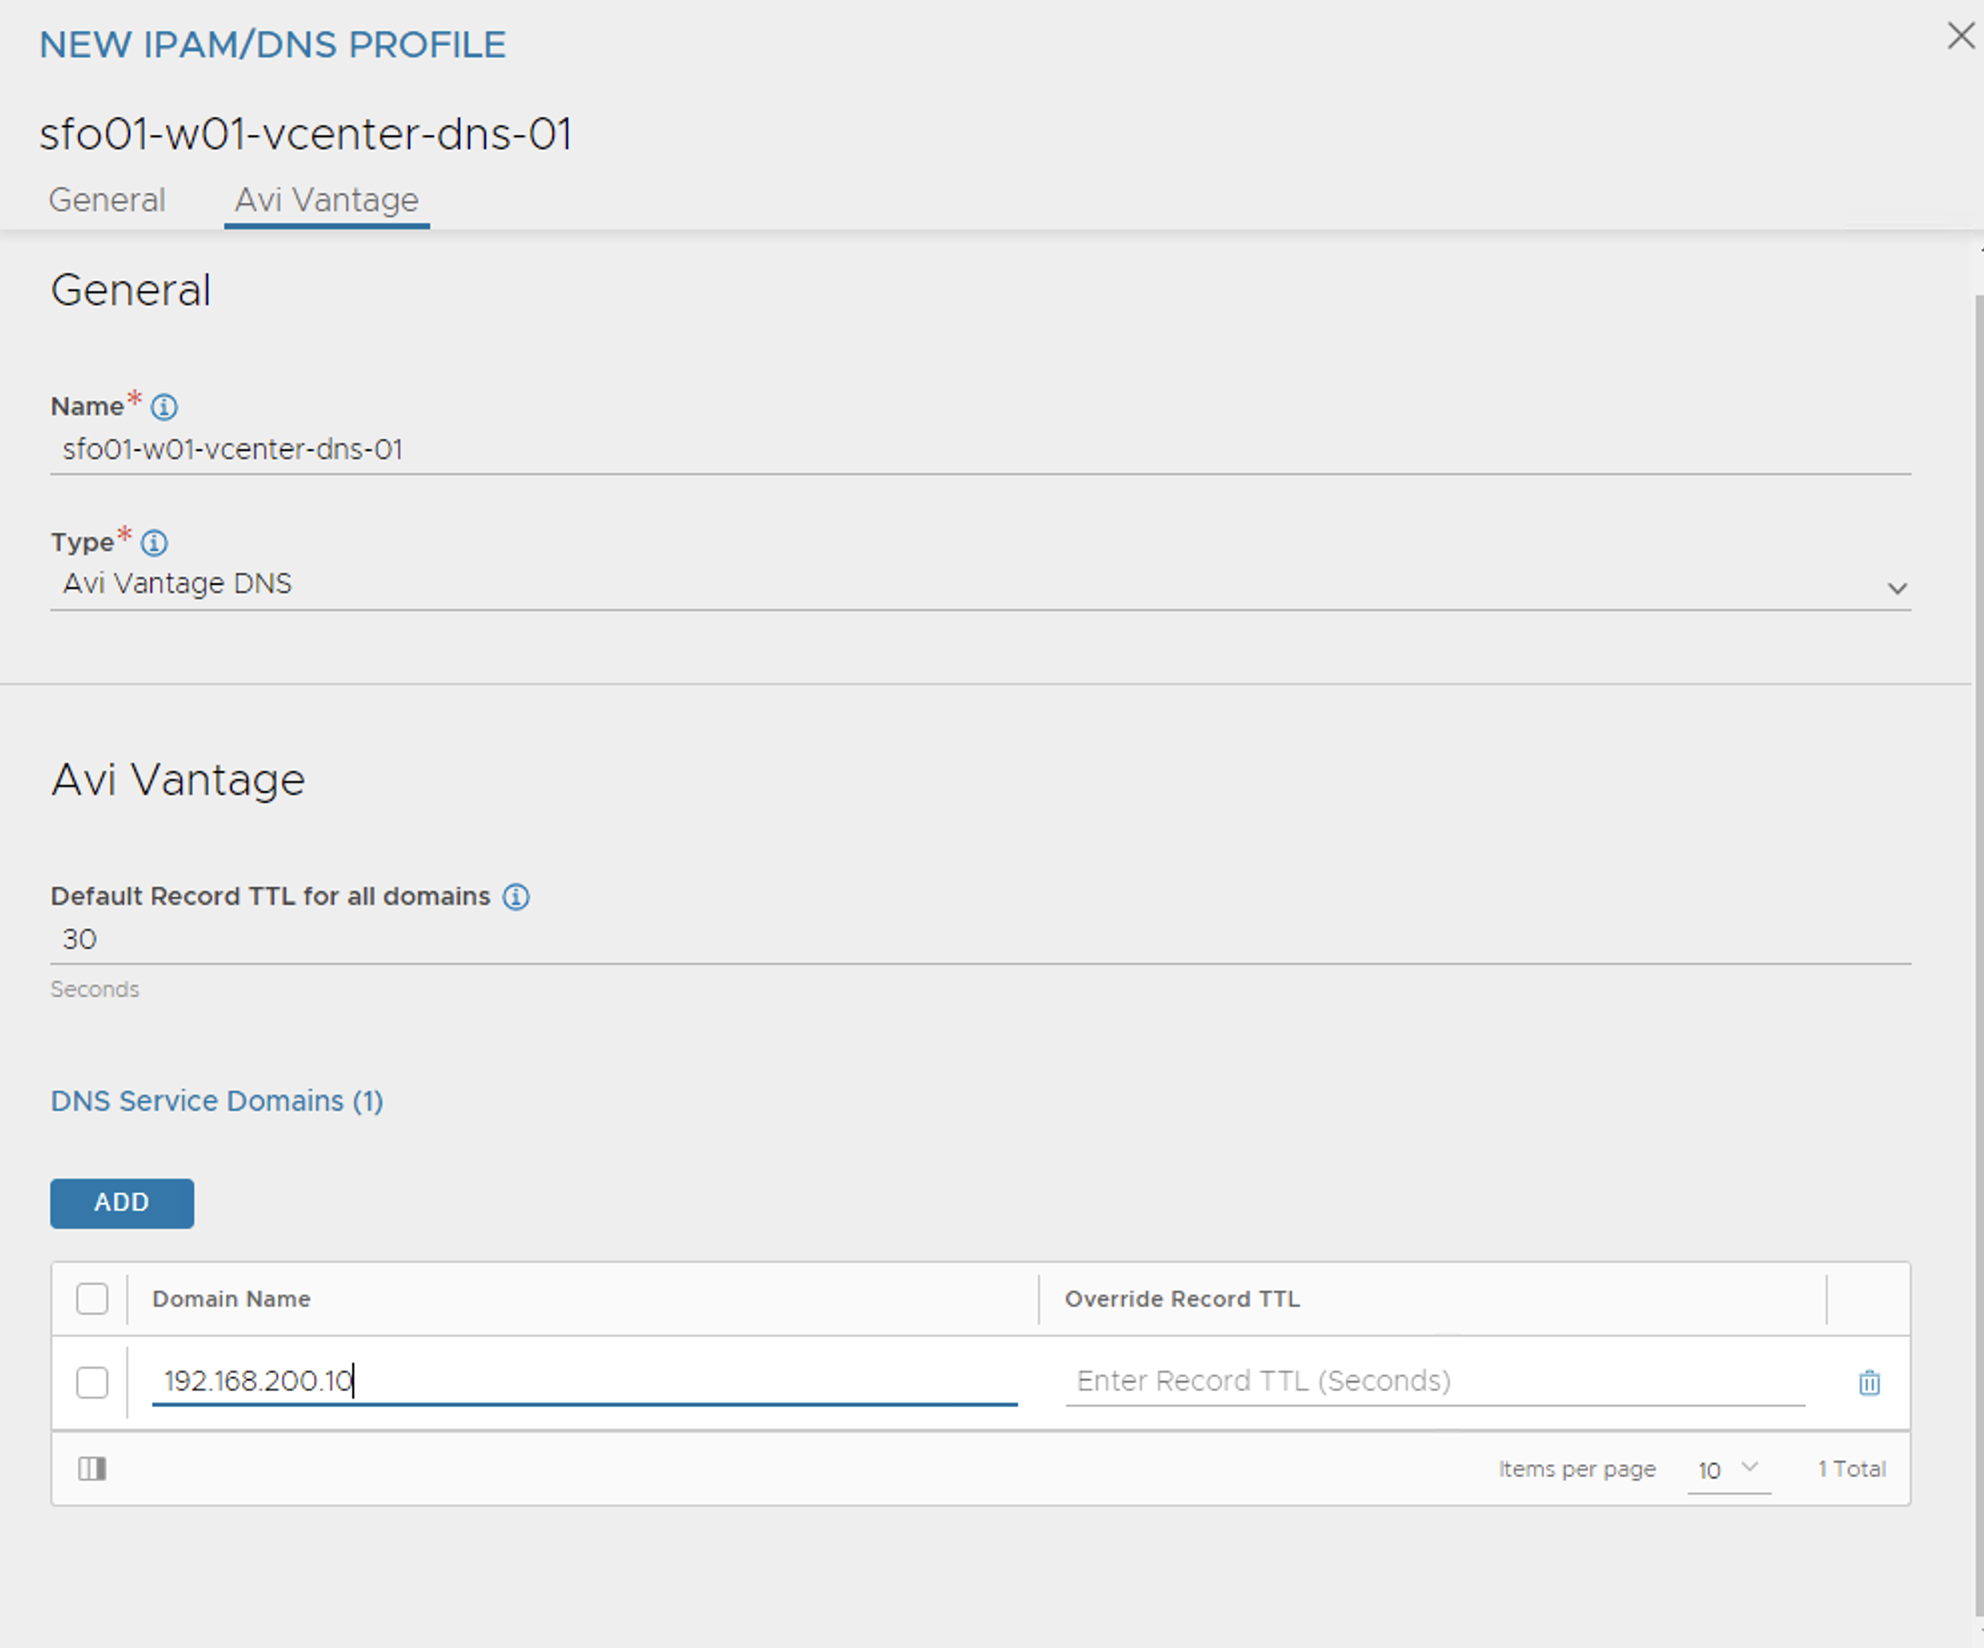1984x1648 pixels.
Task: Open the Items per page dropdown
Action: [1729, 1470]
